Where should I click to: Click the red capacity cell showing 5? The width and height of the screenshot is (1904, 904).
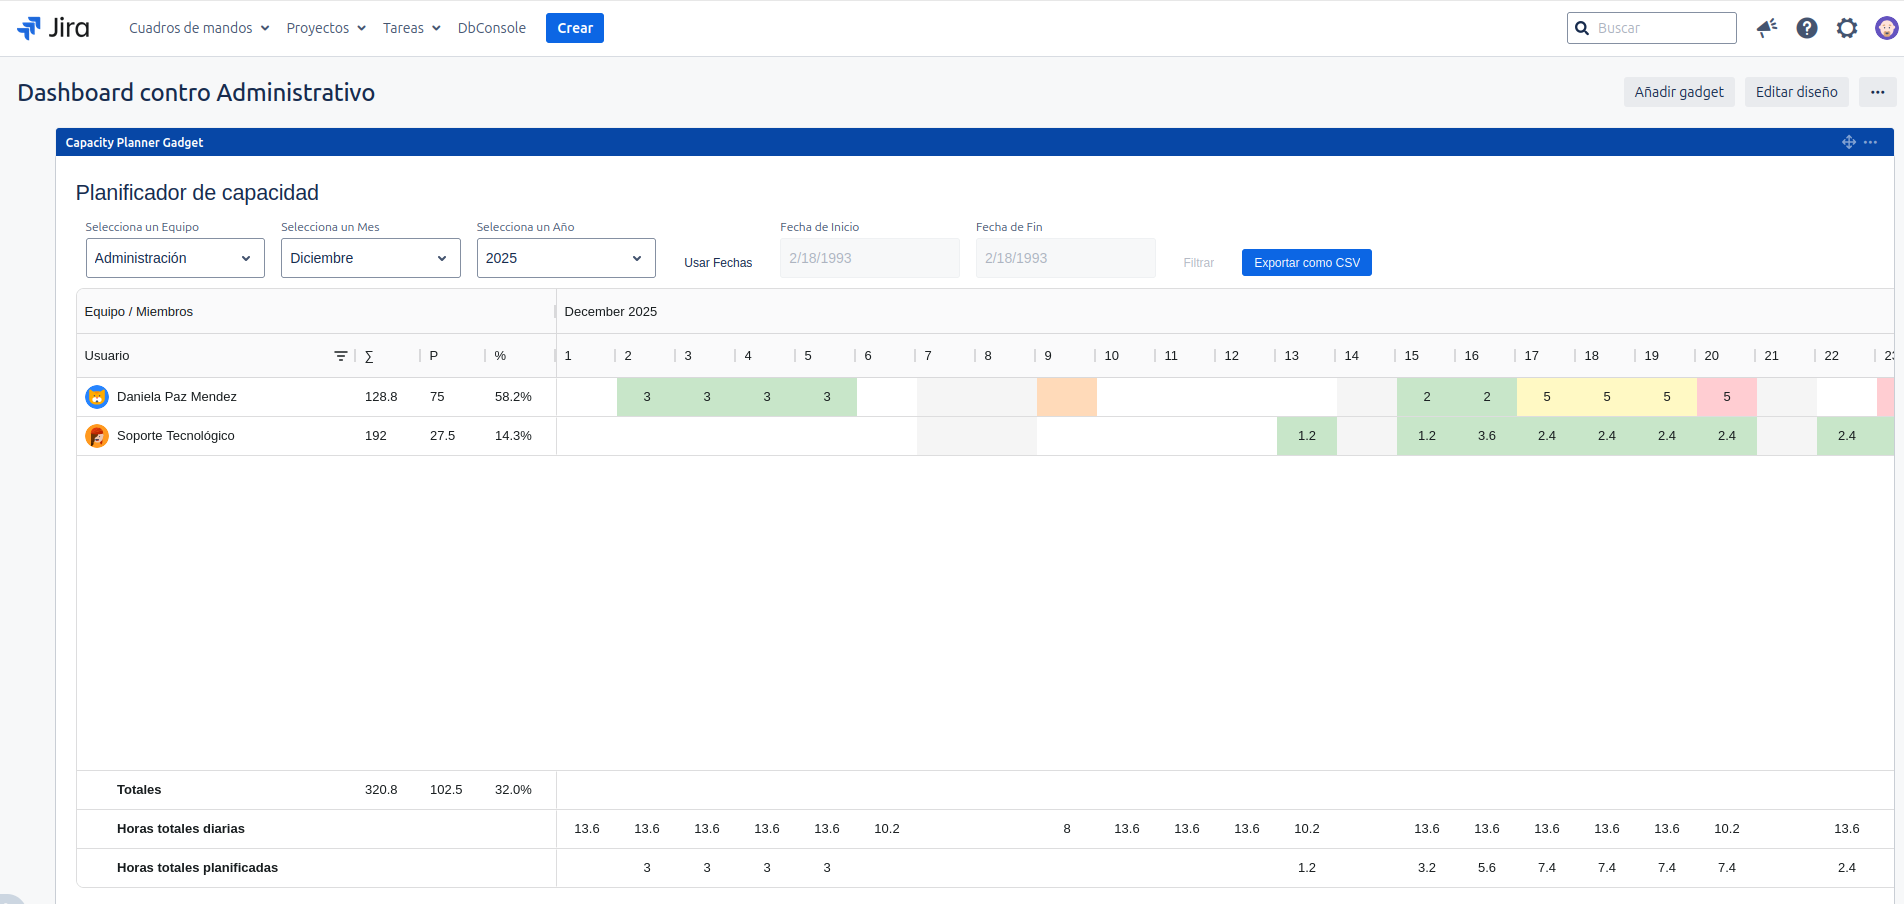pos(1727,396)
